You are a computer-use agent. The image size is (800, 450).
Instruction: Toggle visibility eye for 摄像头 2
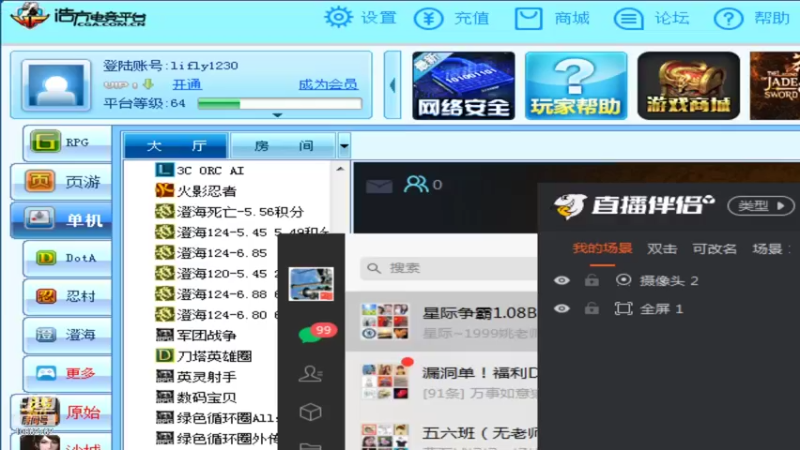click(562, 280)
